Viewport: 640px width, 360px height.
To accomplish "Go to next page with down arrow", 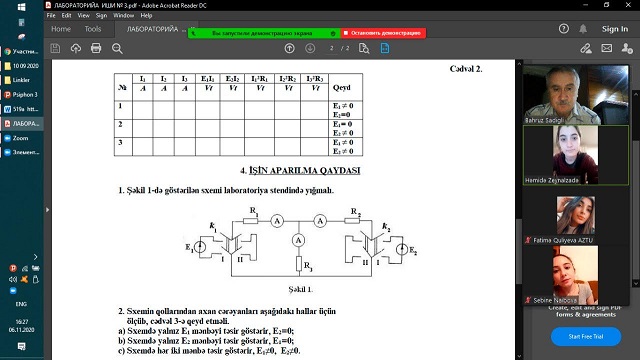I will [310, 48].
